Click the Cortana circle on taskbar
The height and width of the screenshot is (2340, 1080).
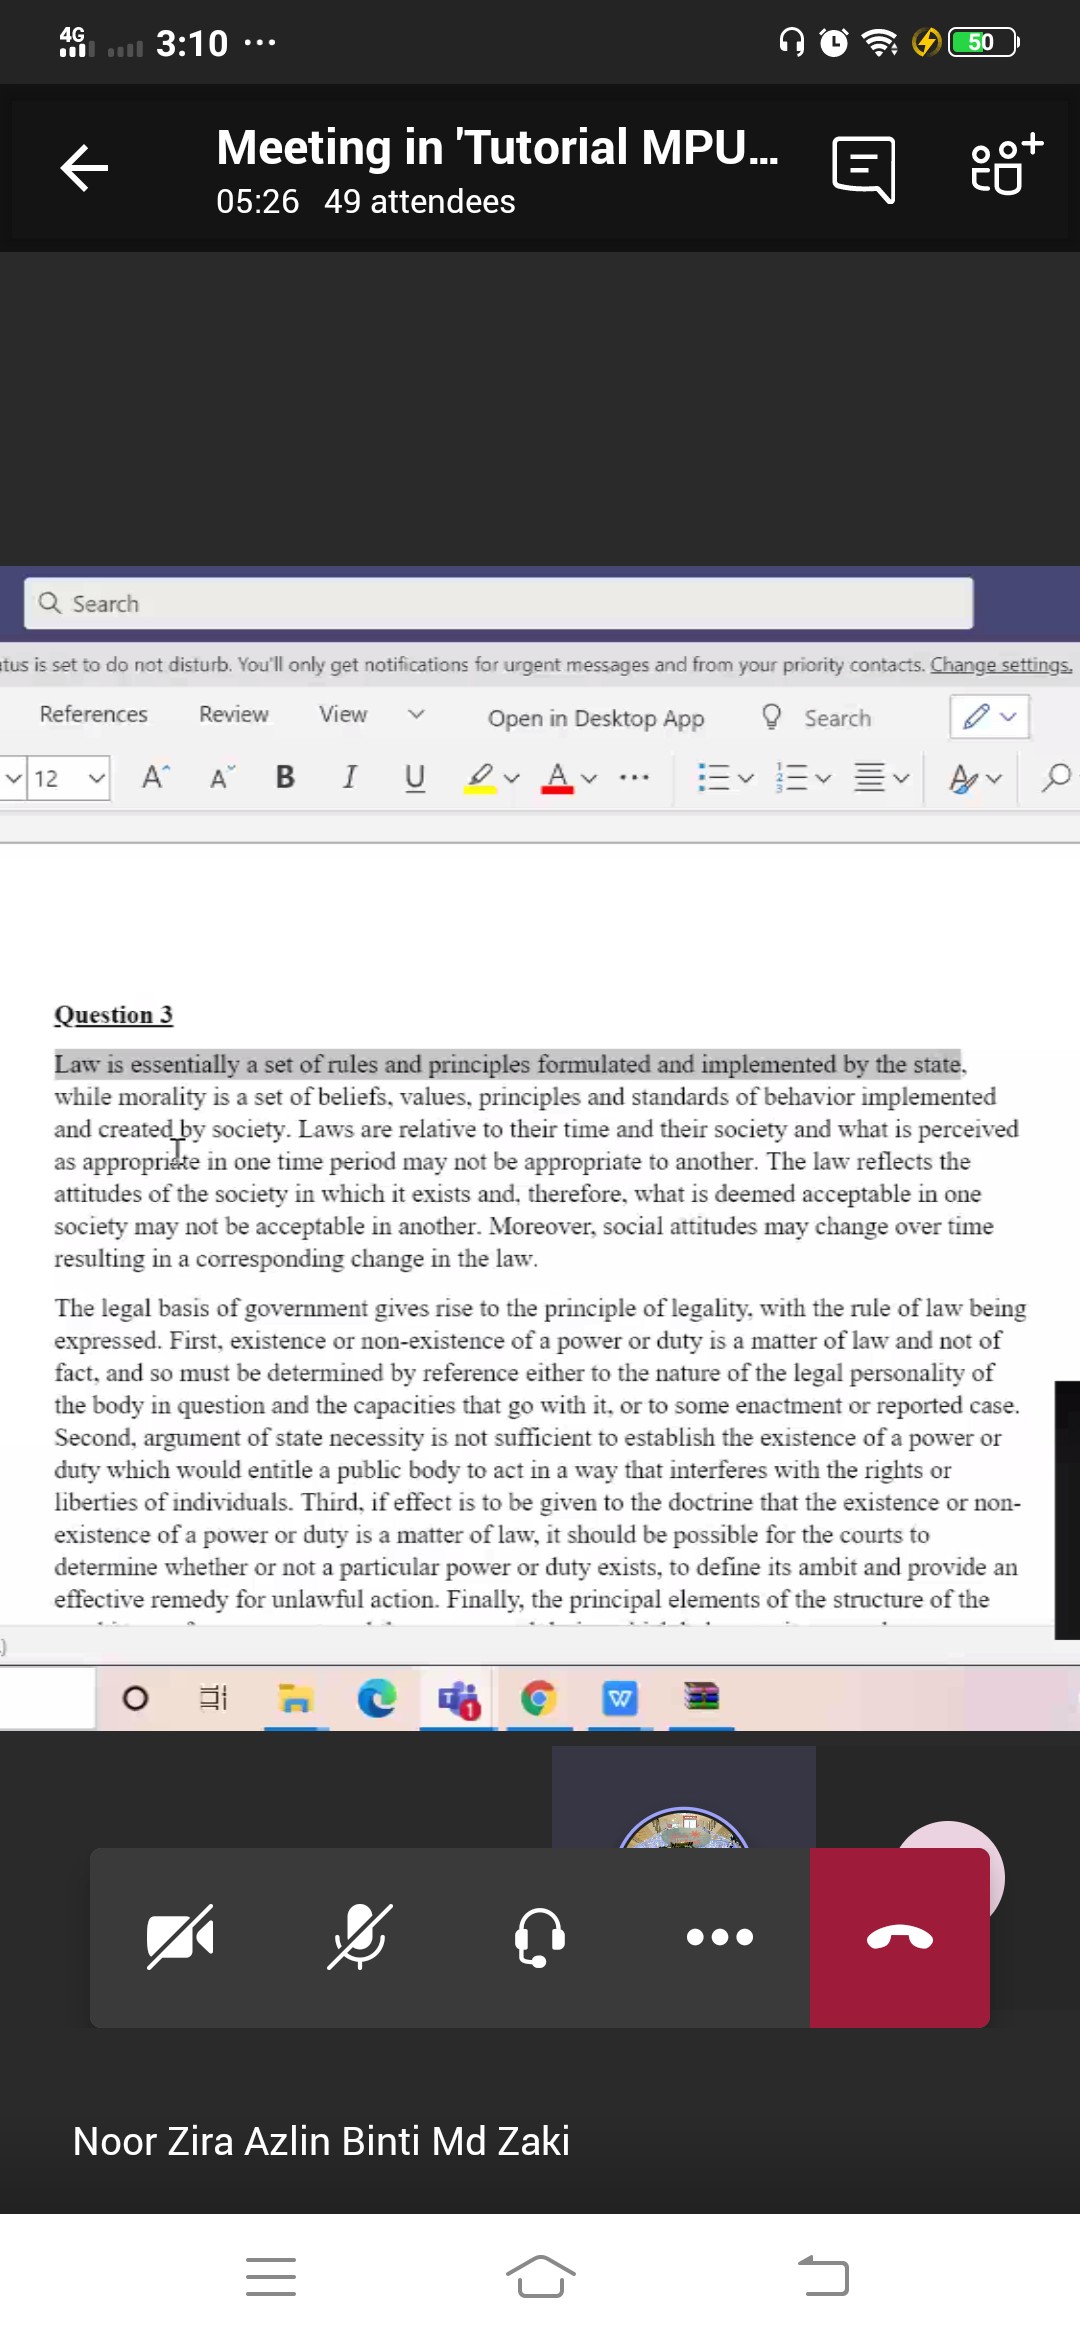click(x=135, y=1698)
